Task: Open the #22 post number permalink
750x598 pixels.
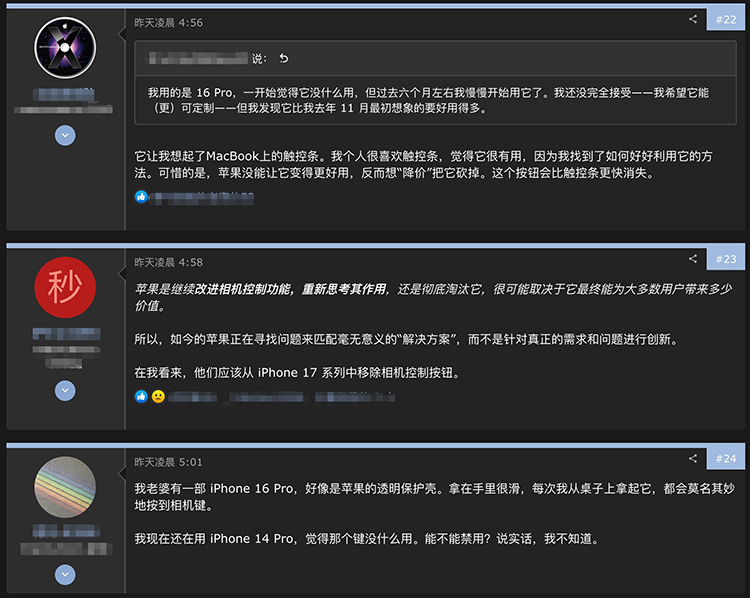Action: 726,19
